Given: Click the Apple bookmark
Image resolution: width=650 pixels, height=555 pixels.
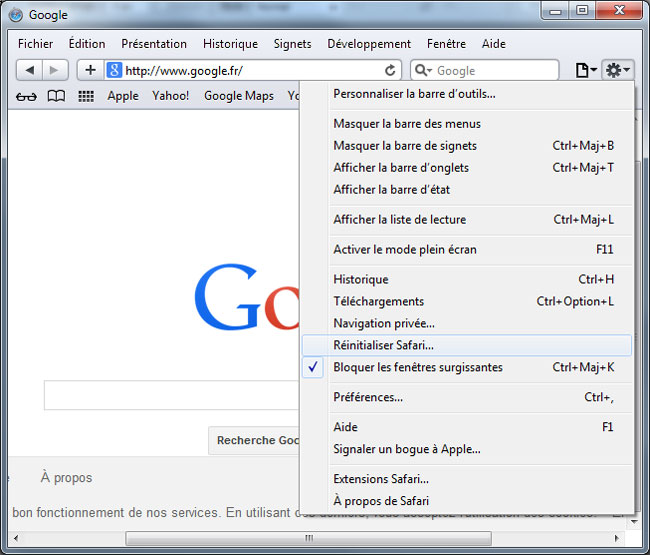Looking at the screenshot, I should click(123, 96).
